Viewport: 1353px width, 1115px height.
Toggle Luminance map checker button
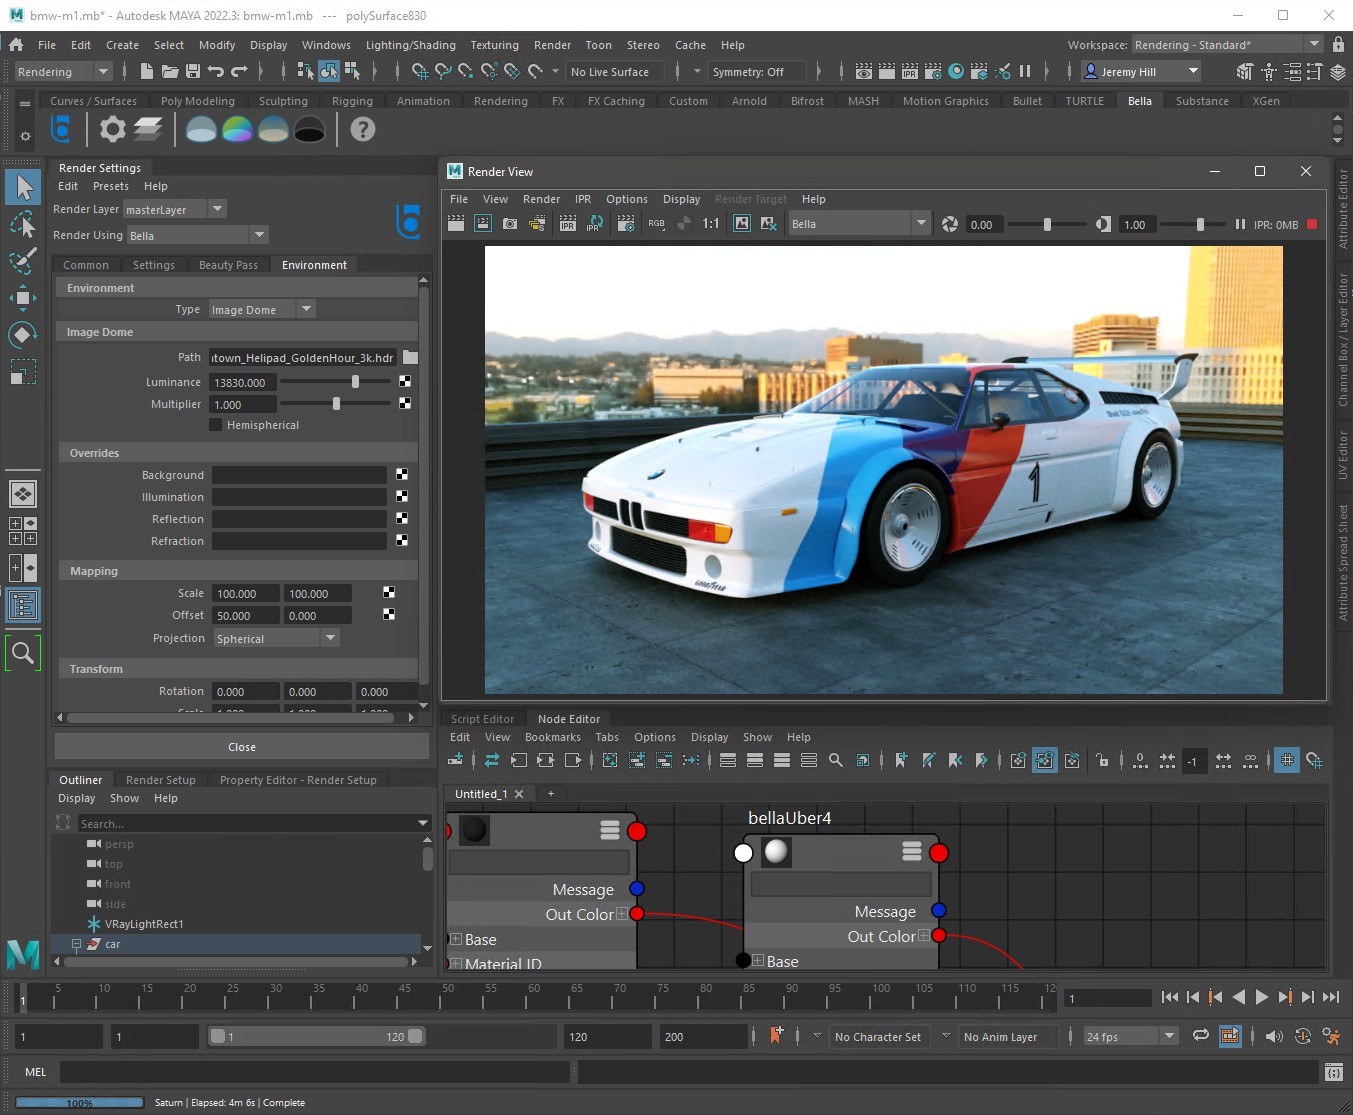[x=405, y=381]
